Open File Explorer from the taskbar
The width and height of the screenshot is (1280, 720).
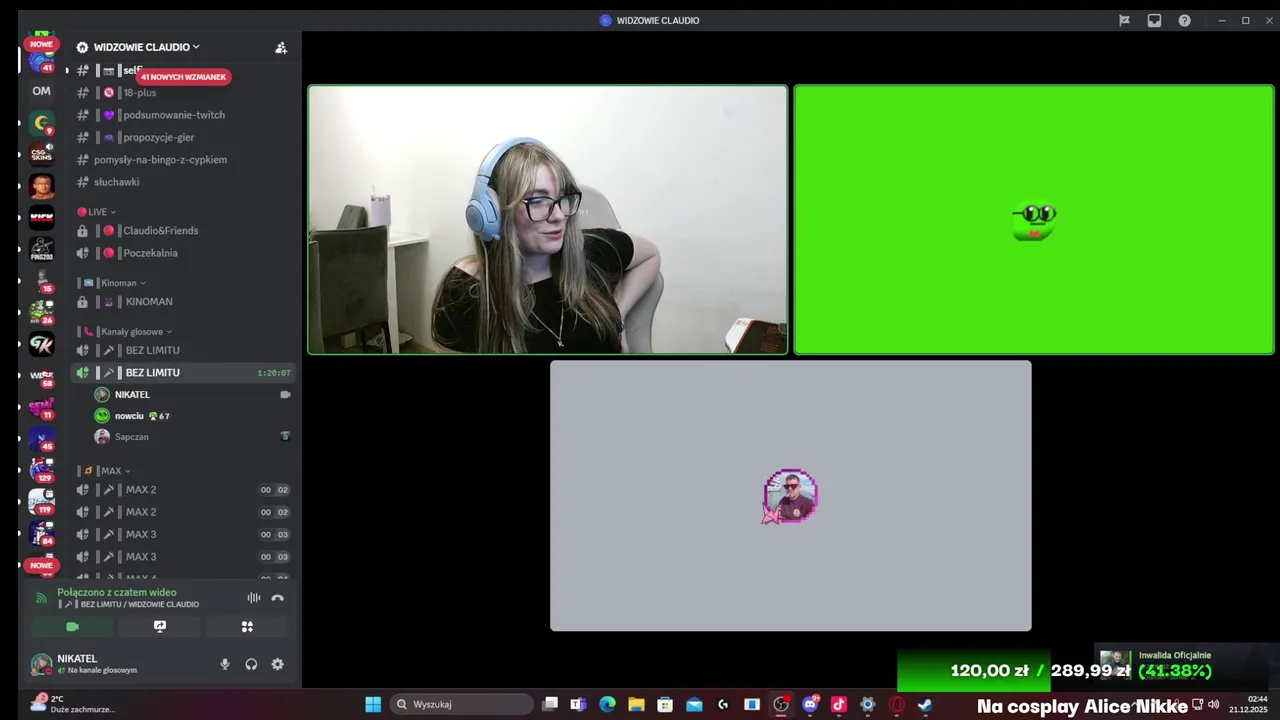636,705
